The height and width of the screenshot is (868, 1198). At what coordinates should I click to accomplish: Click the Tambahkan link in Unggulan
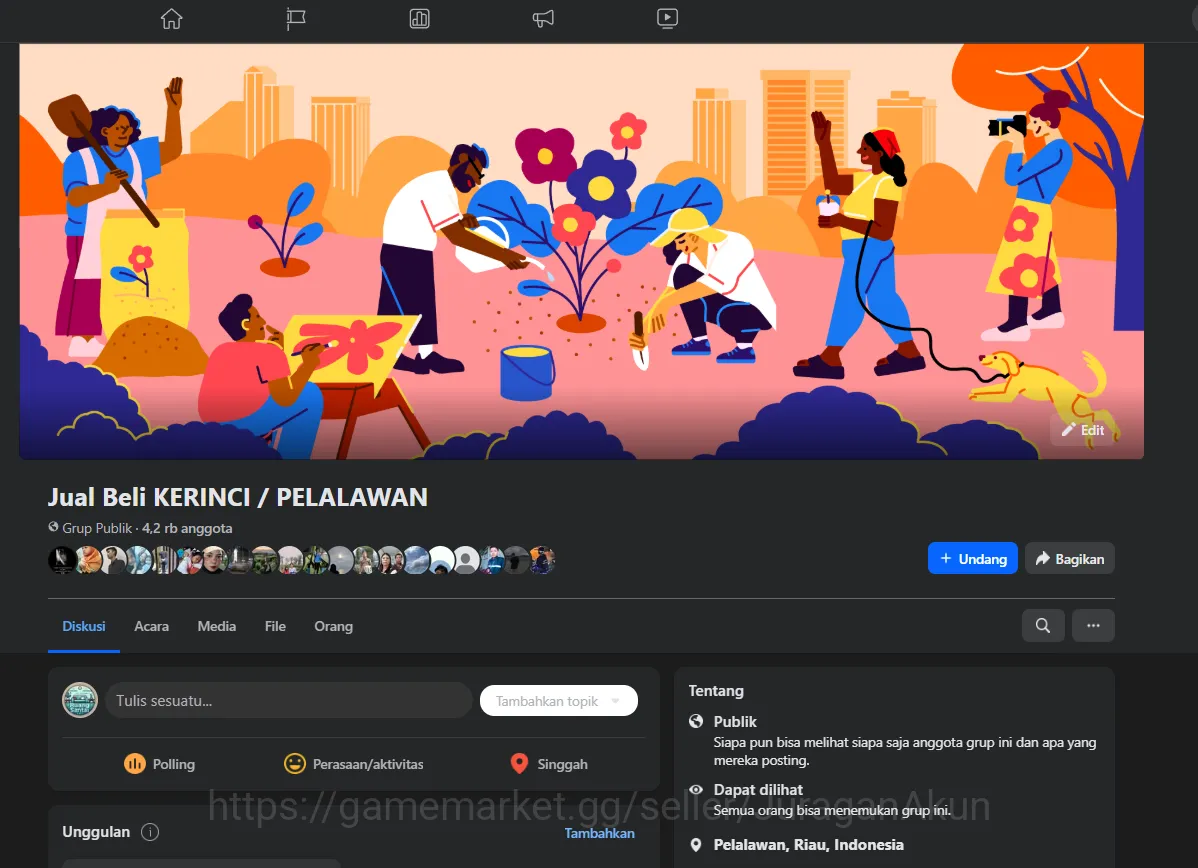click(x=600, y=833)
